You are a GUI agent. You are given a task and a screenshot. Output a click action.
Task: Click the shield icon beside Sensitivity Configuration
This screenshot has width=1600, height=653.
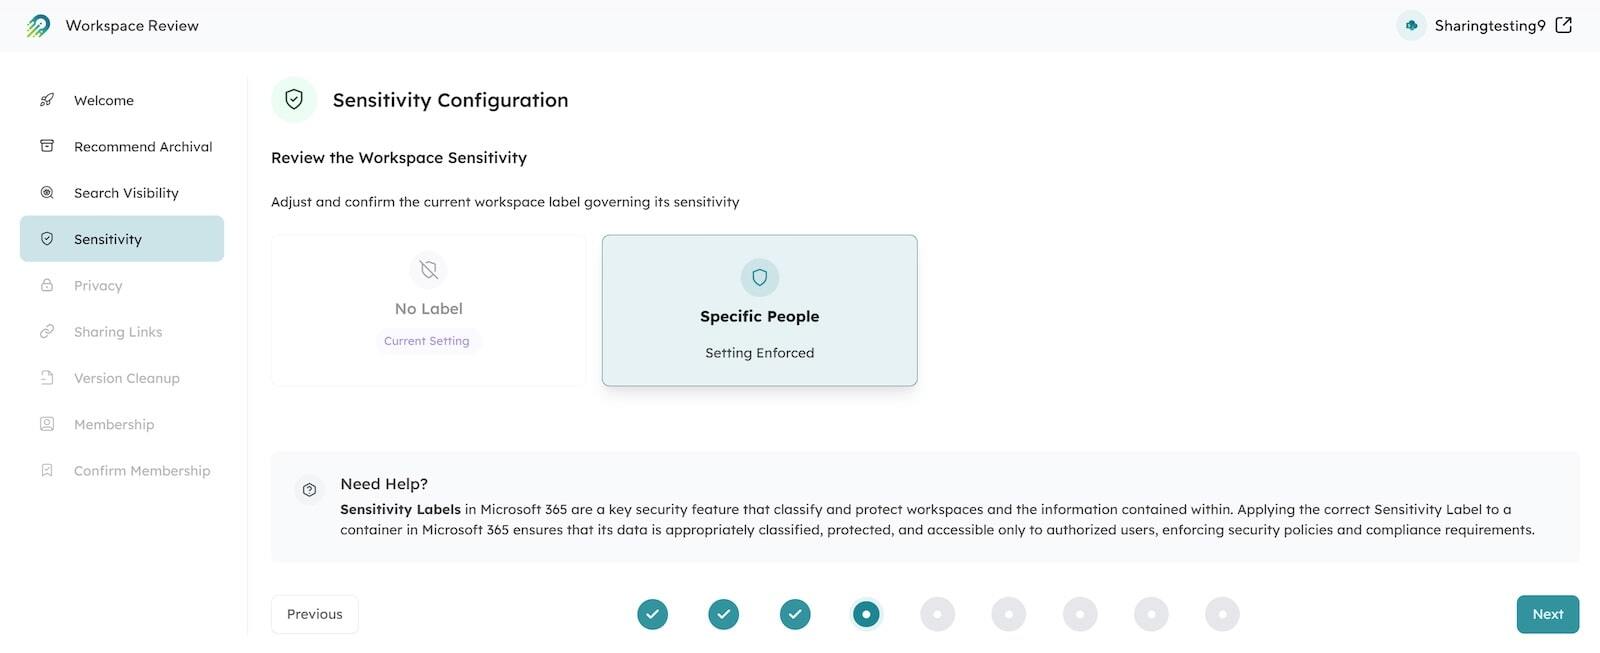click(x=294, y=100)
